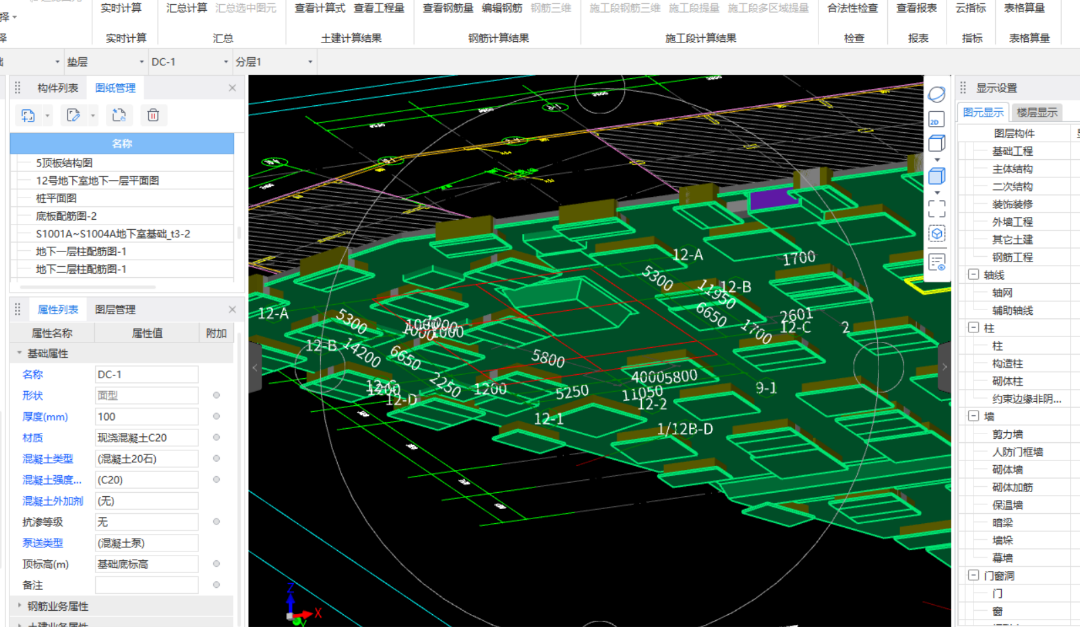Collapse the 墙 tree group
Screen dimensions: 1080x627
pyautogui.click(x=973, y=416)
